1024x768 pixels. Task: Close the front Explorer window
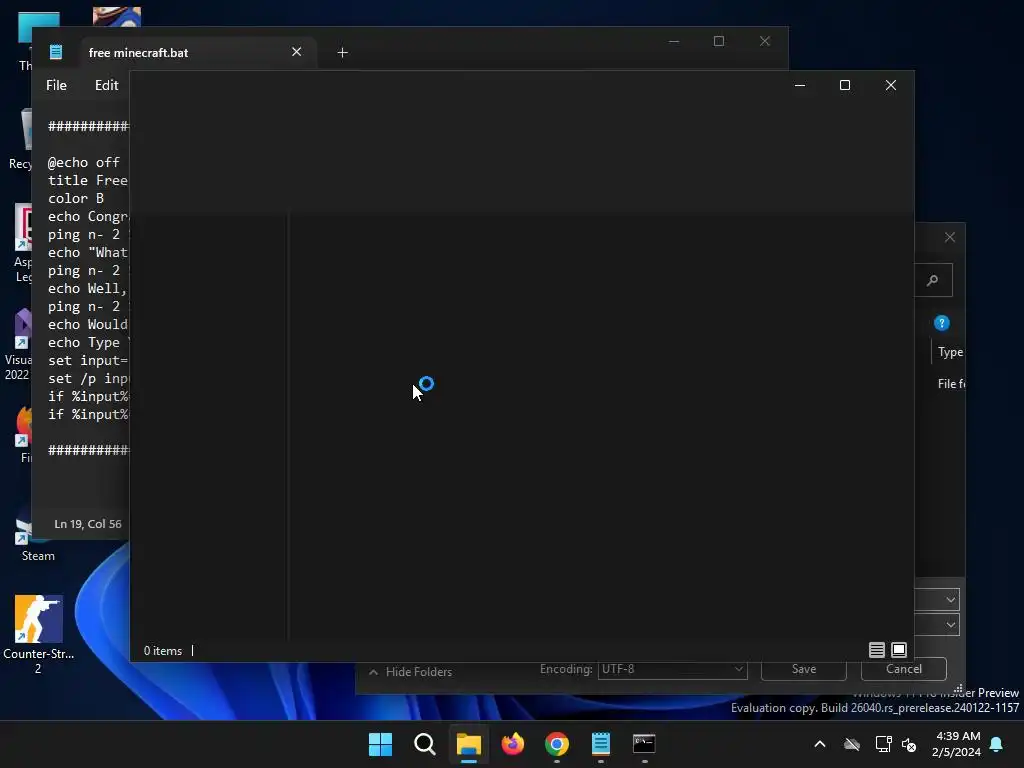point(891,86)
